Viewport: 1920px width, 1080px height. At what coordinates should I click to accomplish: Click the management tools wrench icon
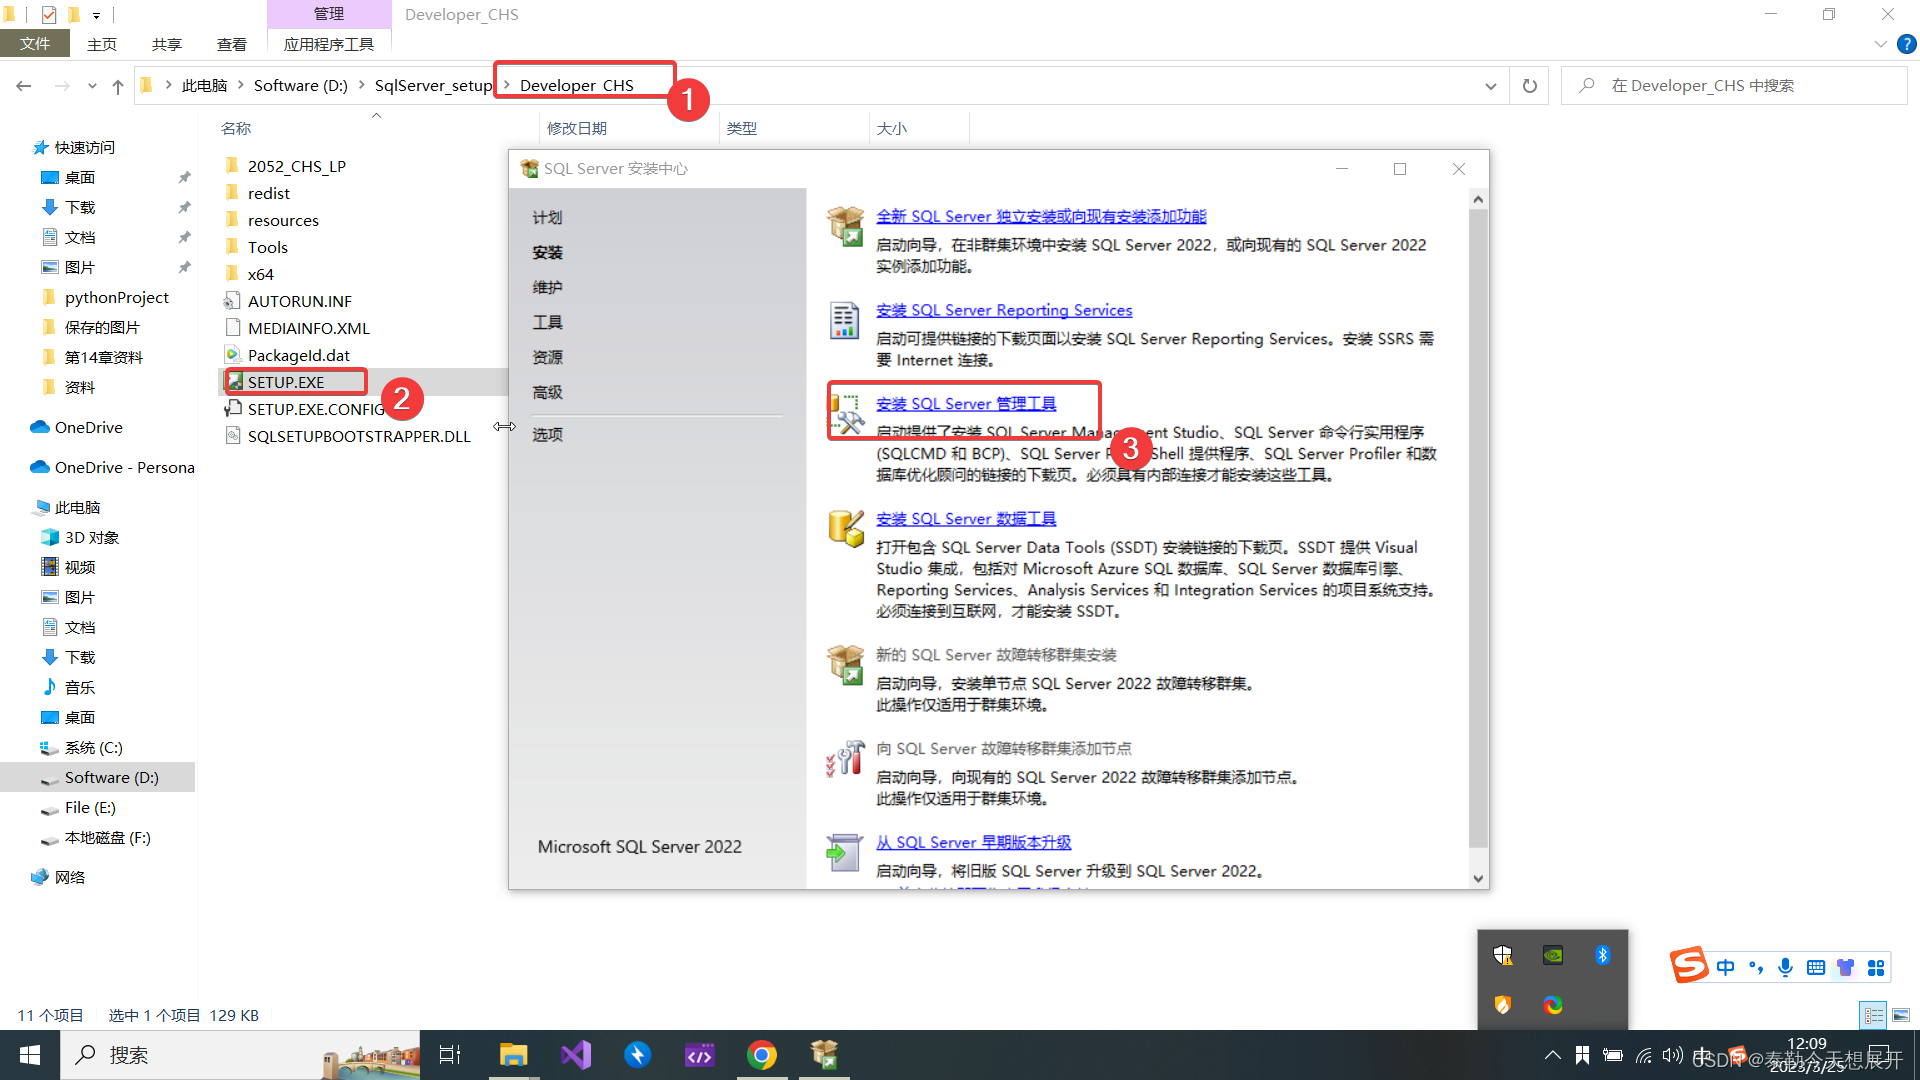point(845,414)
